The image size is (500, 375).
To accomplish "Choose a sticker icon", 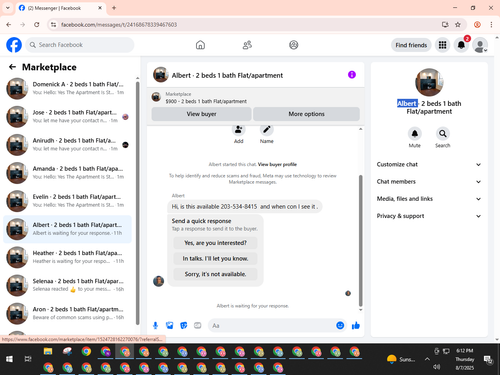I will [184, 325].
